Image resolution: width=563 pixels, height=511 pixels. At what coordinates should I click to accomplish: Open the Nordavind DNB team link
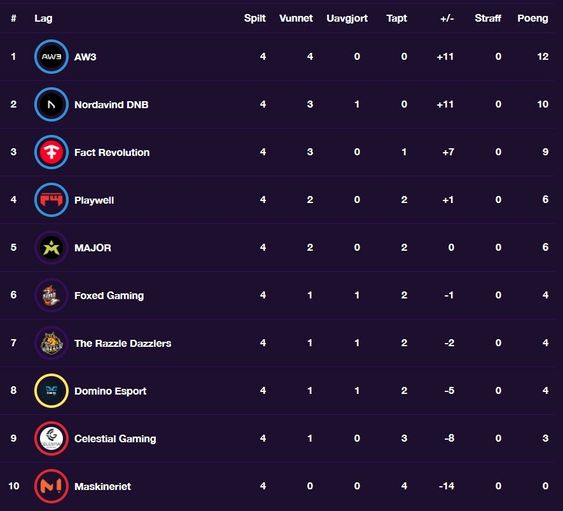pyautogui.click(x=111, y=105)
